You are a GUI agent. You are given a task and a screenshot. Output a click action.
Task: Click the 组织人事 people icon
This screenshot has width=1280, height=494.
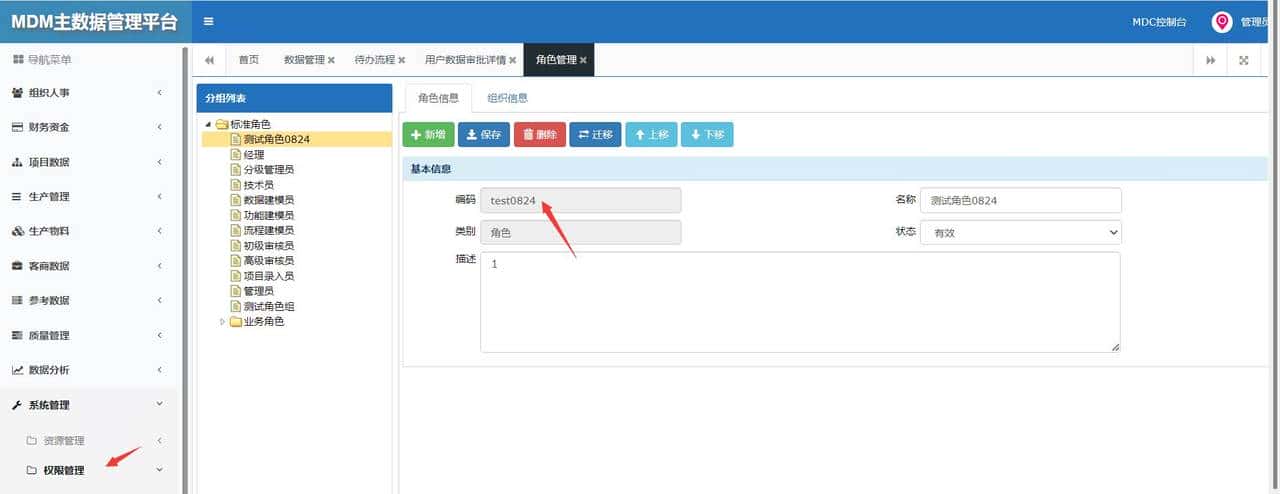17,93
